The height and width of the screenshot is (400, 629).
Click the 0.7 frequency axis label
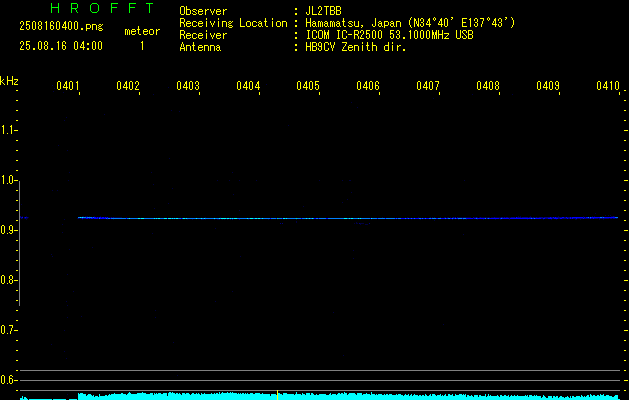coord(8,330)
